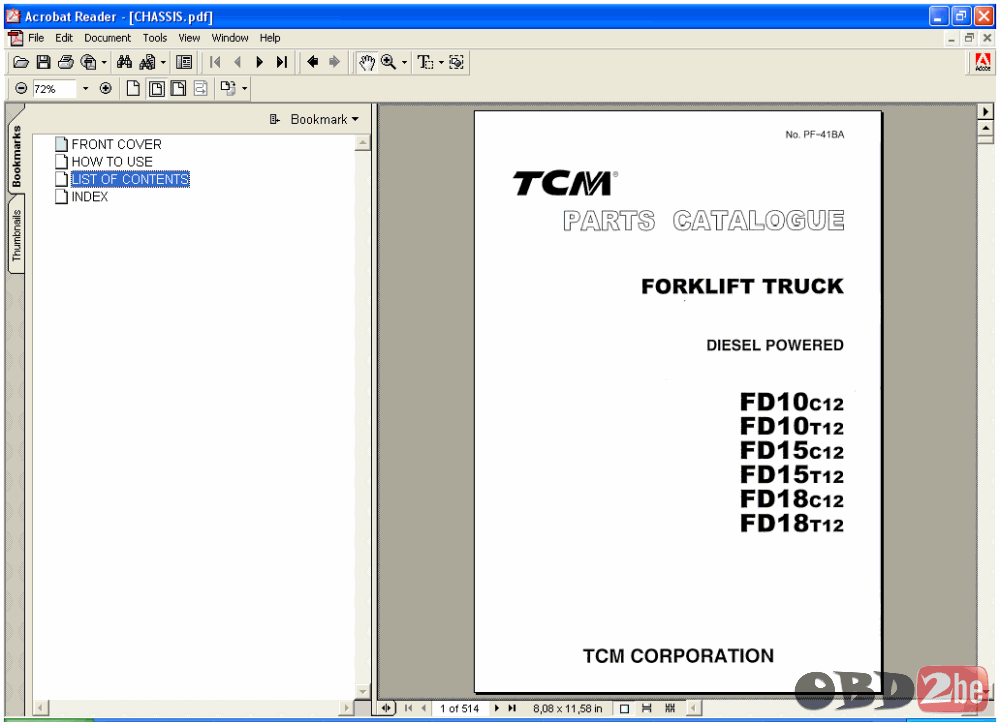Expand the Search the Web dropdown arrow
The width and height of the screenshot is (1000, 722).
[104, 62]
